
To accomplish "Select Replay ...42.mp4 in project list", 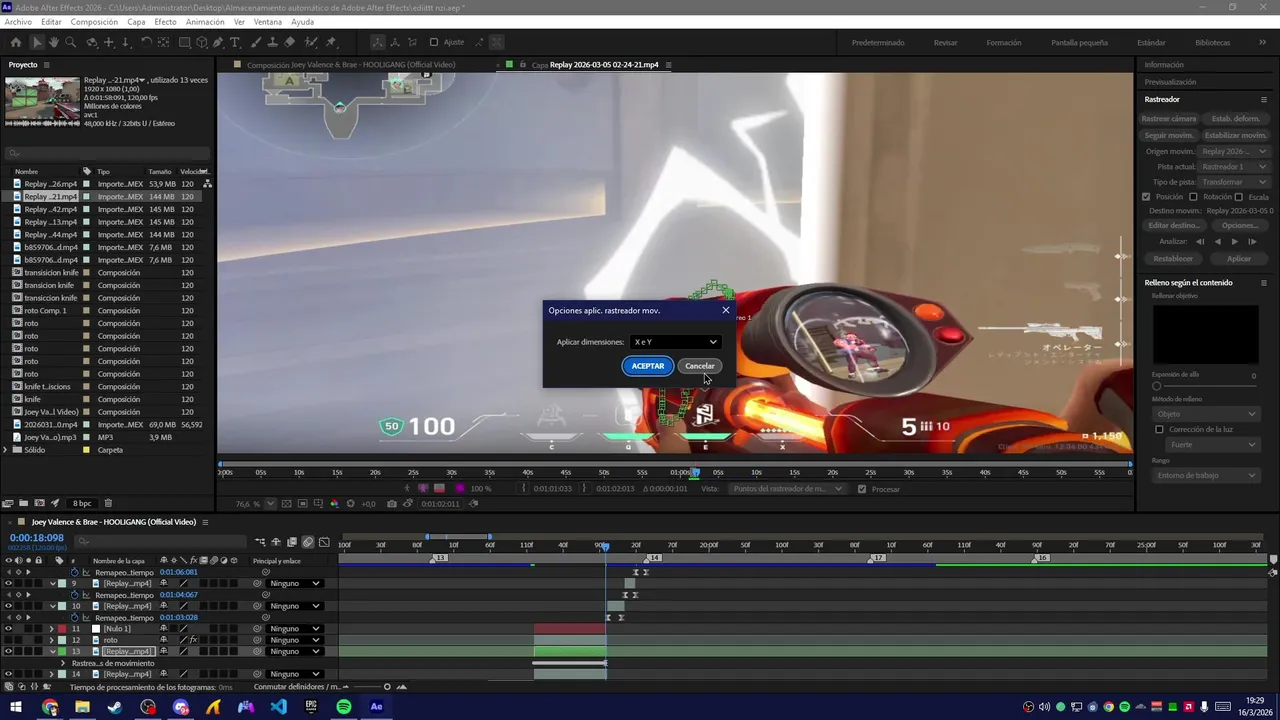I will coord(51,209).
